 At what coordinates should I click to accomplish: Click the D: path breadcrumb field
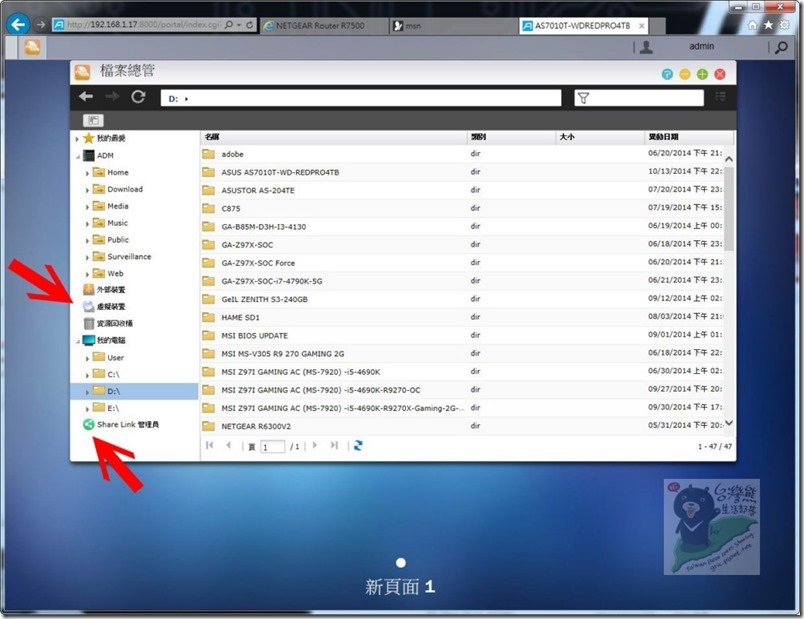coord(361,98)
